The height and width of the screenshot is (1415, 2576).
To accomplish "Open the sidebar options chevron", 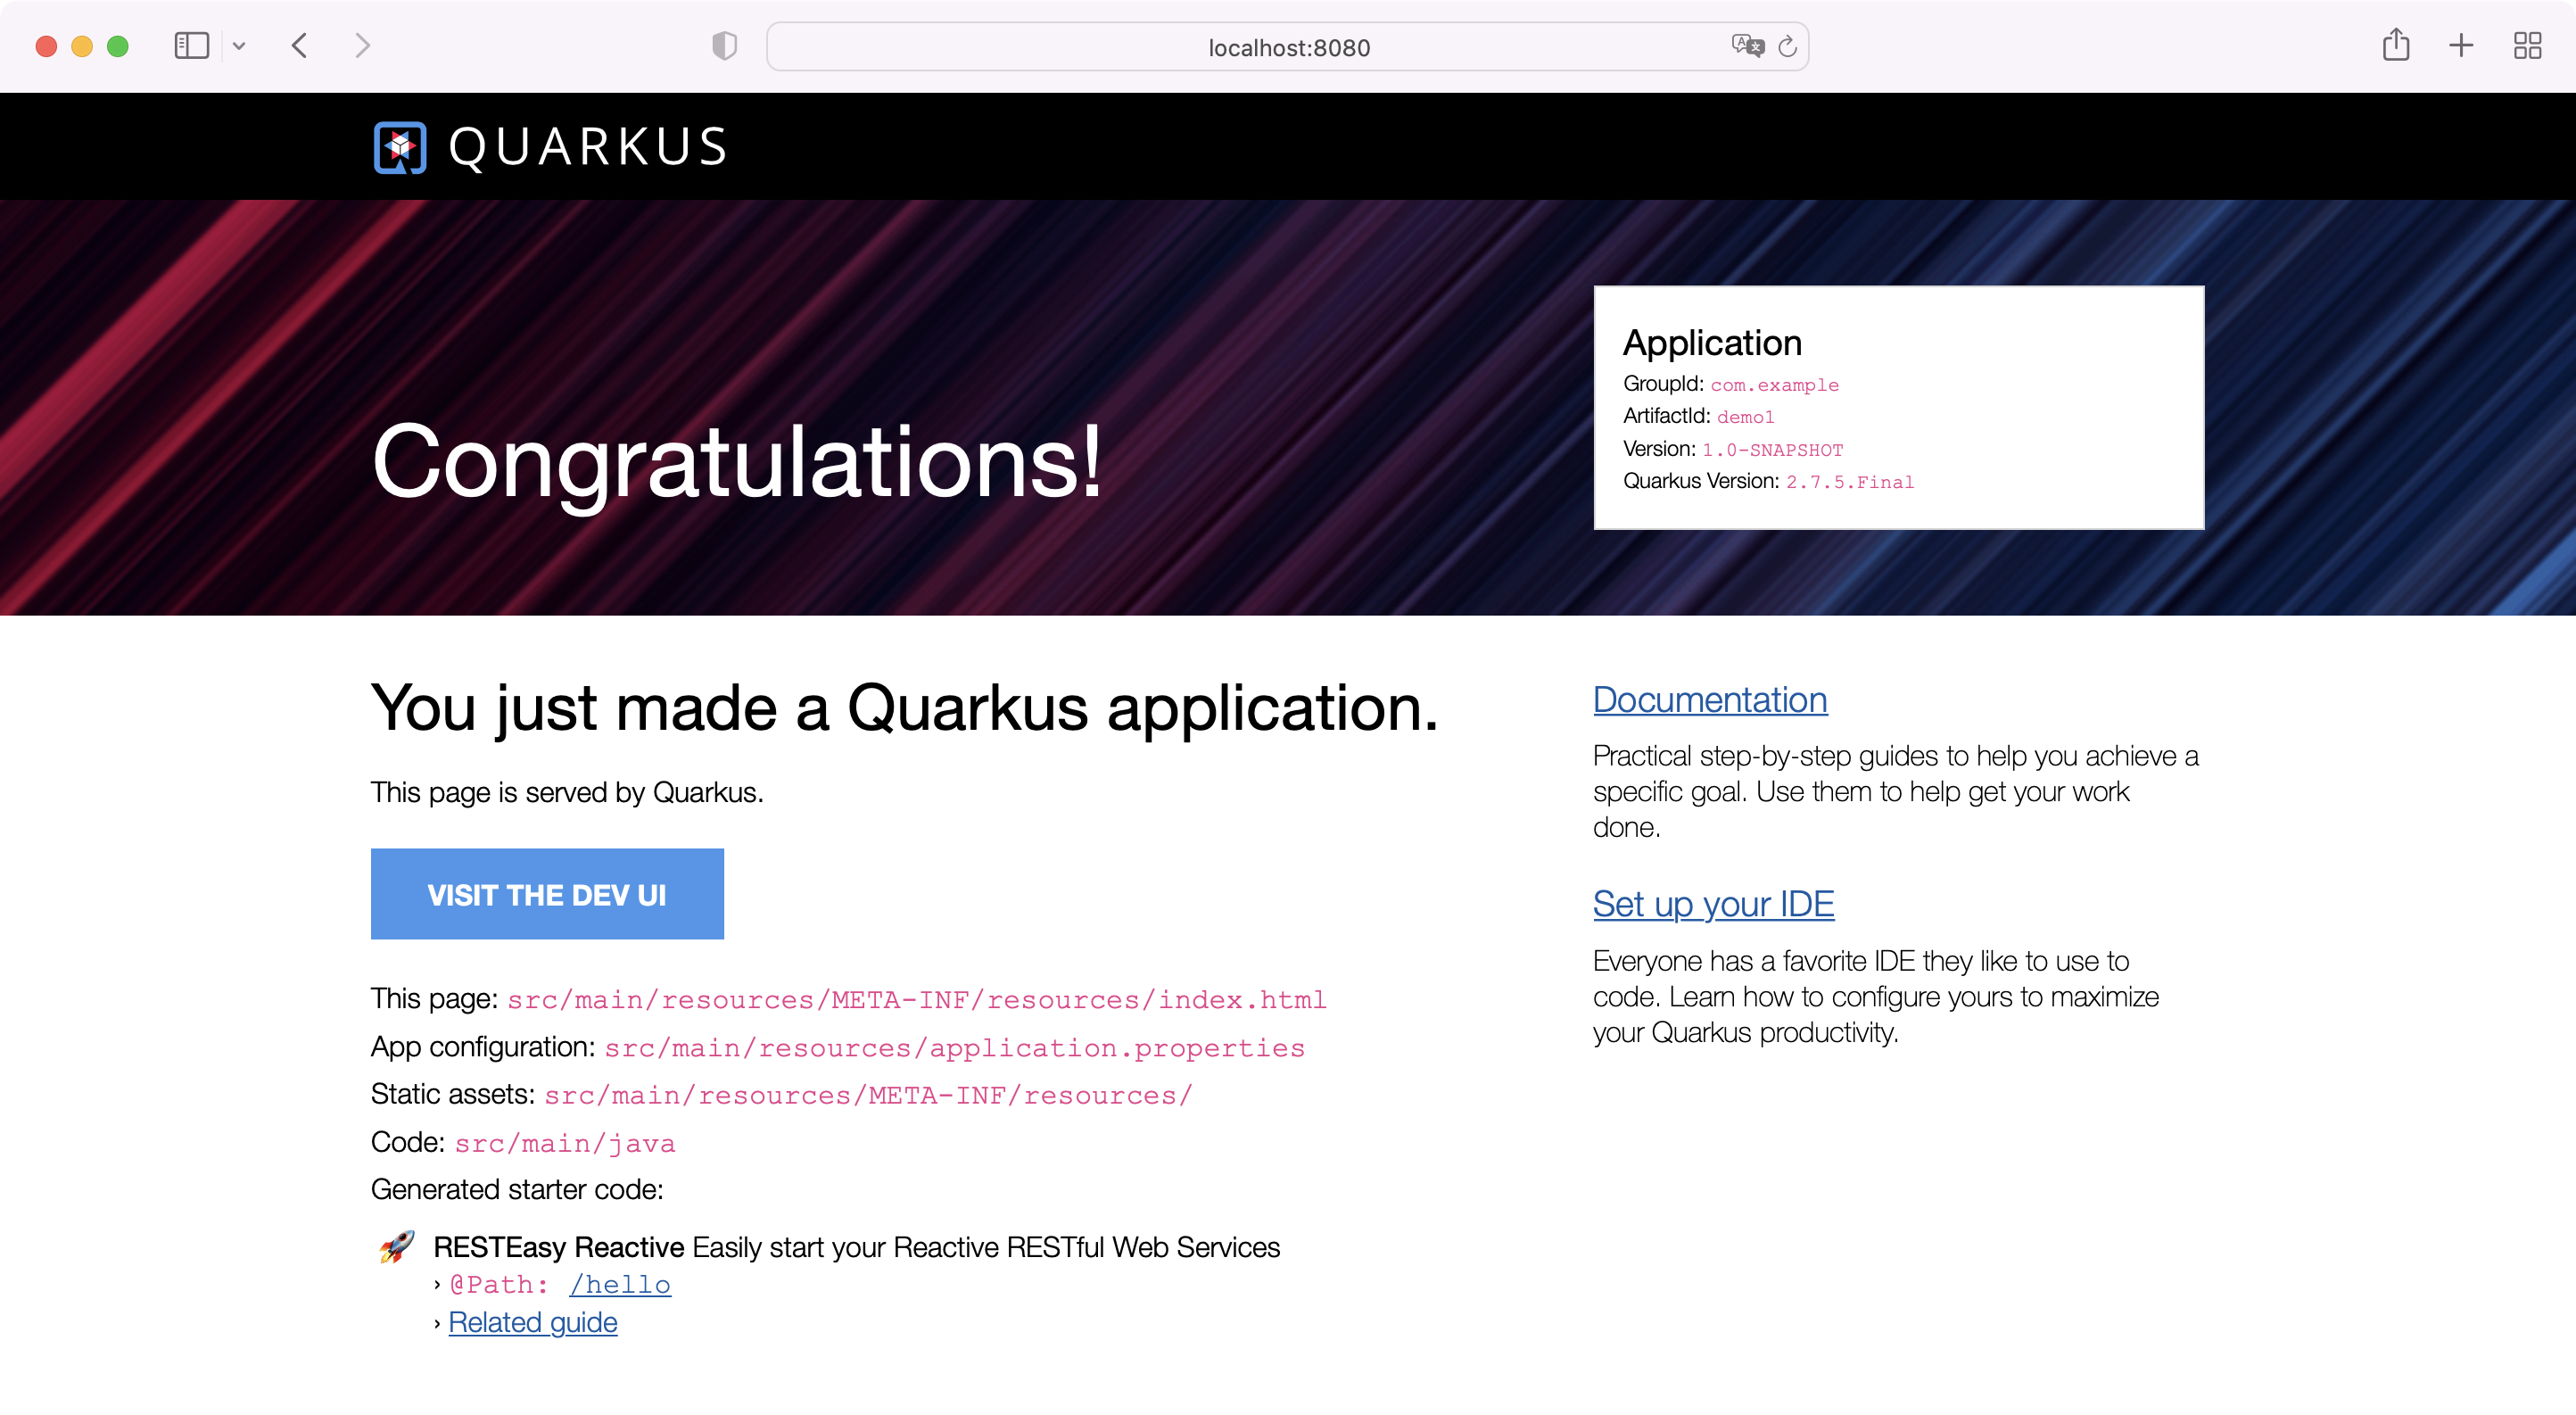I will [x=239, y=46].
